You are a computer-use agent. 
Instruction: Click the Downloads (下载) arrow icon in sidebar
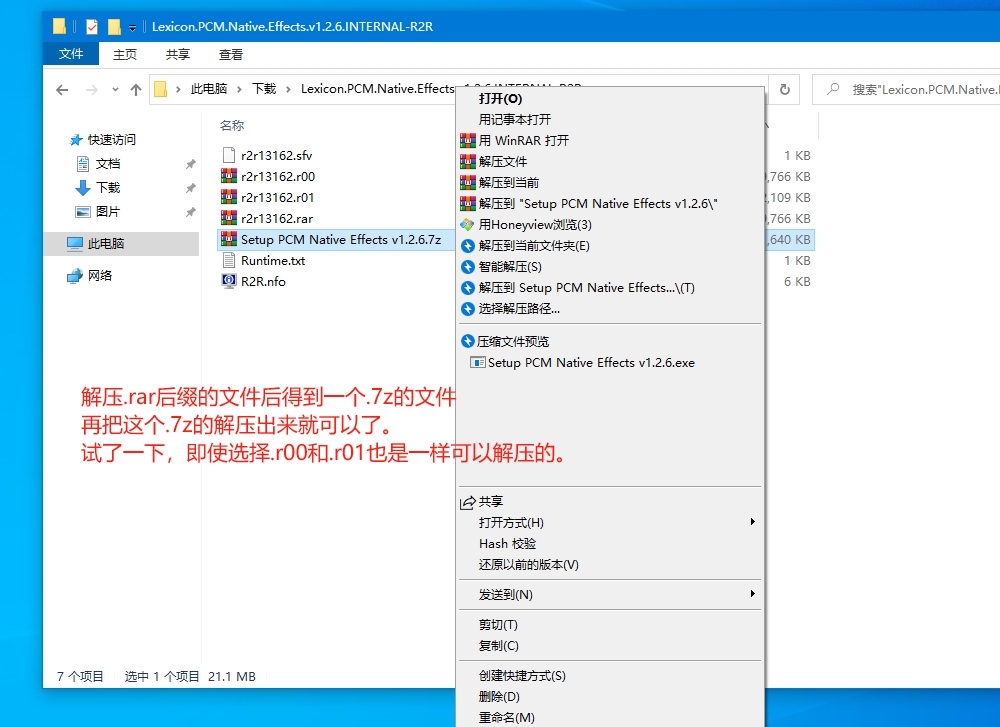pos(83,187)
